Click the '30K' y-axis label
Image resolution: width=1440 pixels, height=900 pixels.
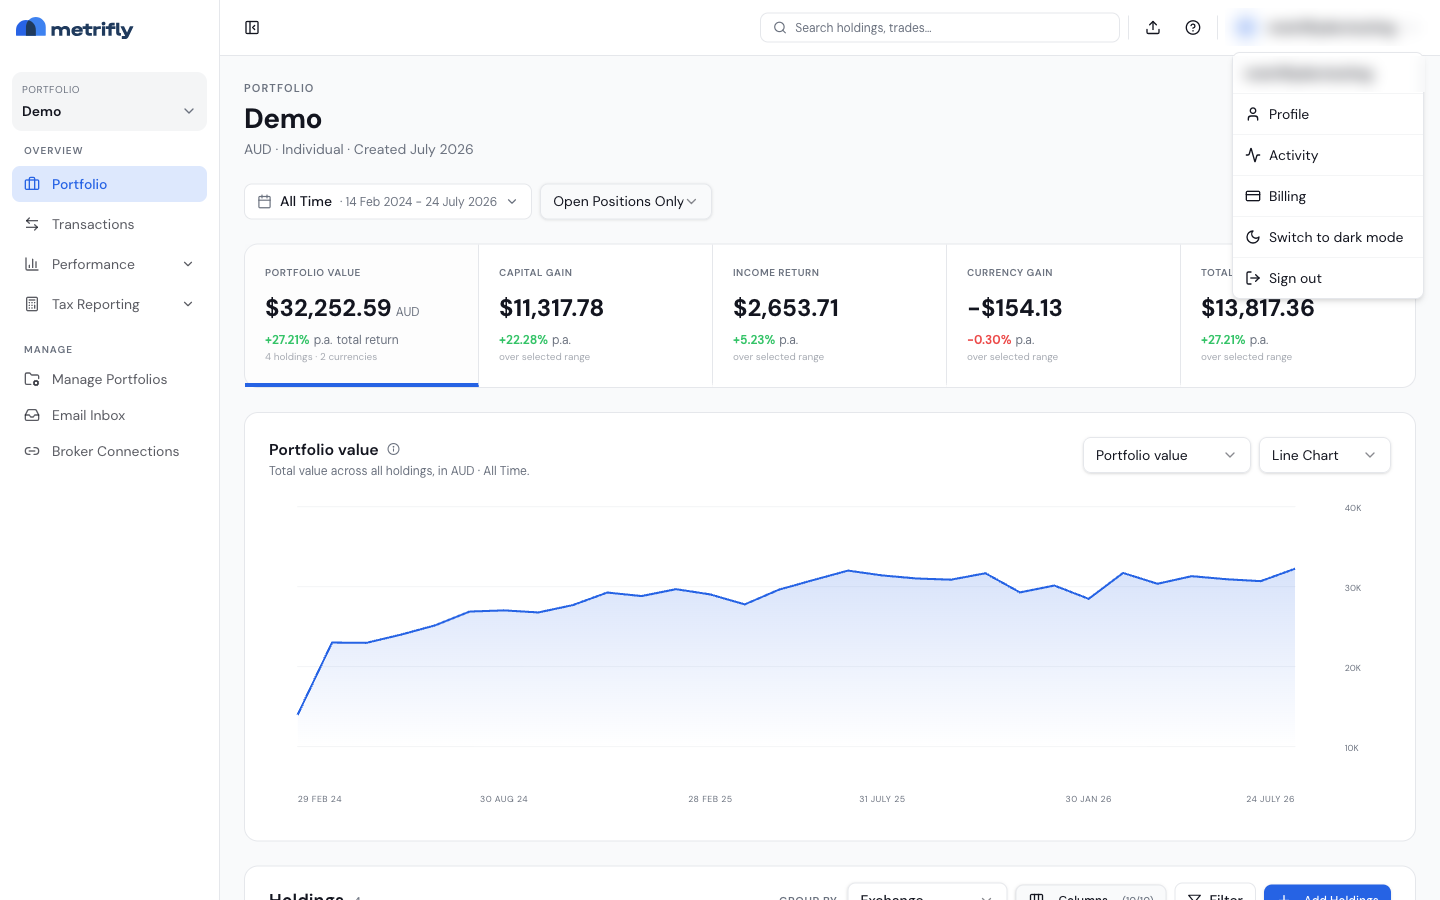click(1353, 588)
